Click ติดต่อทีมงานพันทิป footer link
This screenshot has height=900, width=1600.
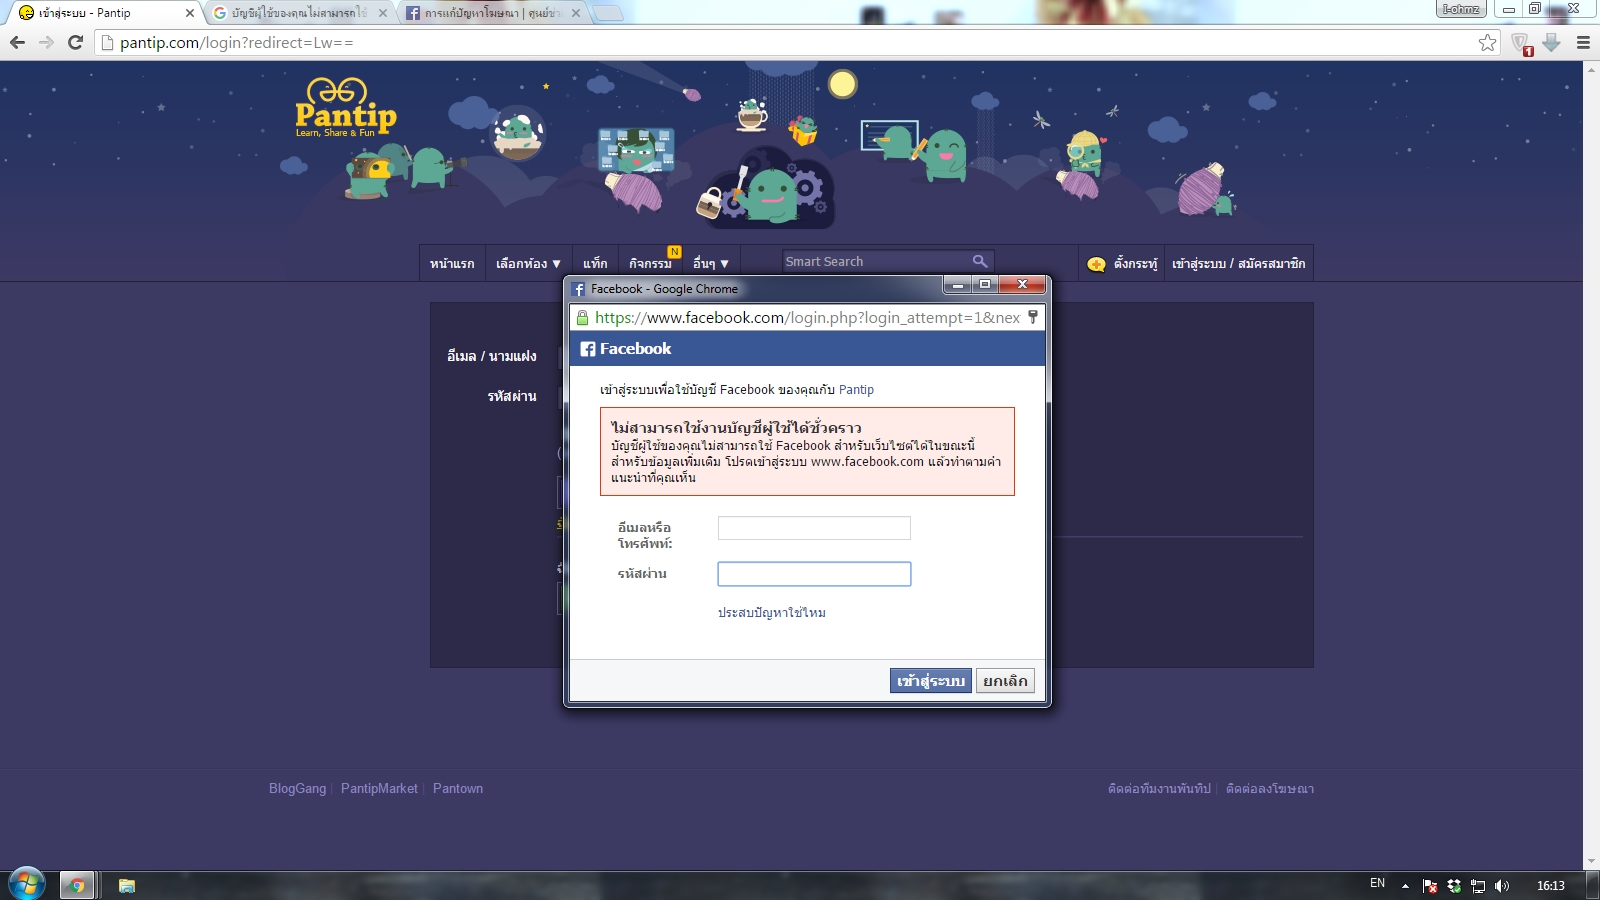1159,788
